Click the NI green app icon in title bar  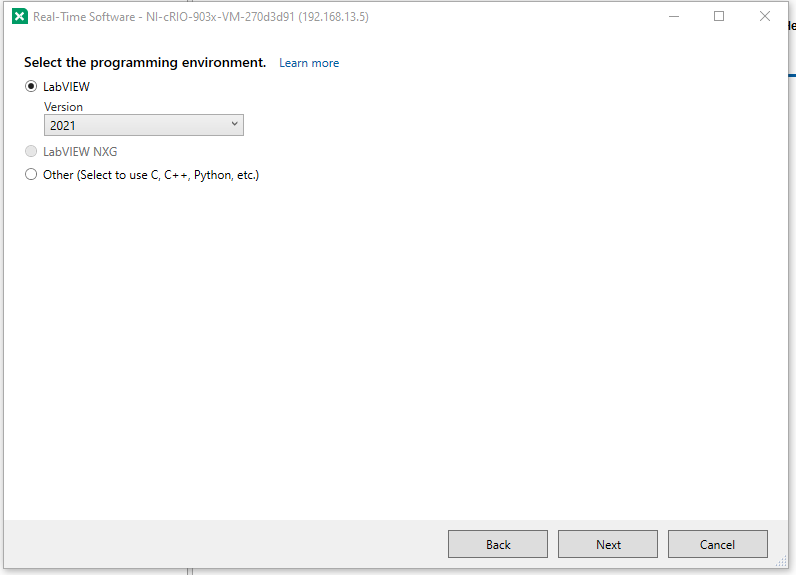pyautogui.click(x=20, y=16)
